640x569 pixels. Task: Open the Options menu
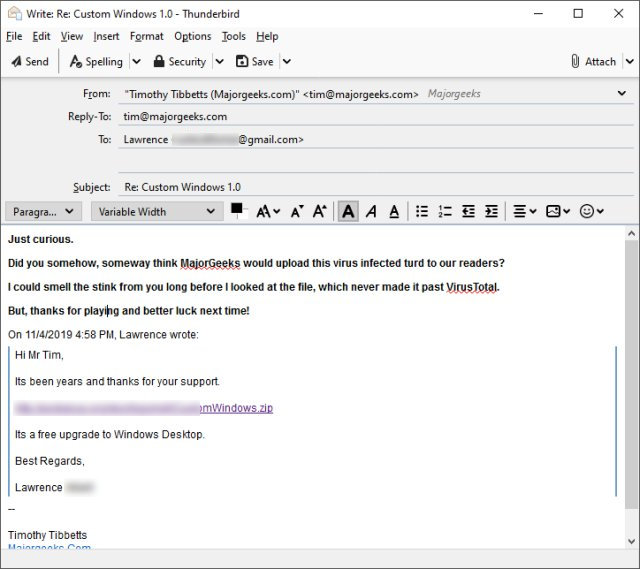193,36
